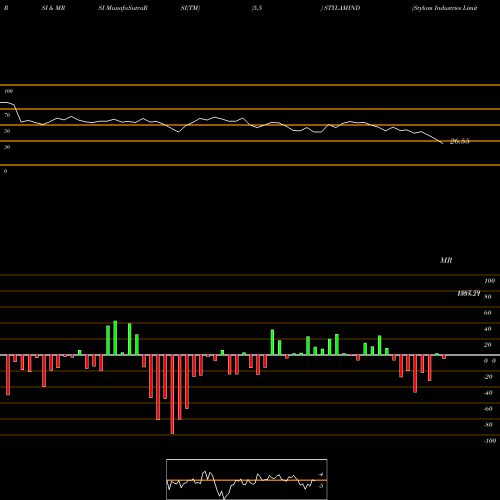Select the RSI axis label 50
Image resolution: width=500 pixels, height=500 pixels.
[7, 131]
